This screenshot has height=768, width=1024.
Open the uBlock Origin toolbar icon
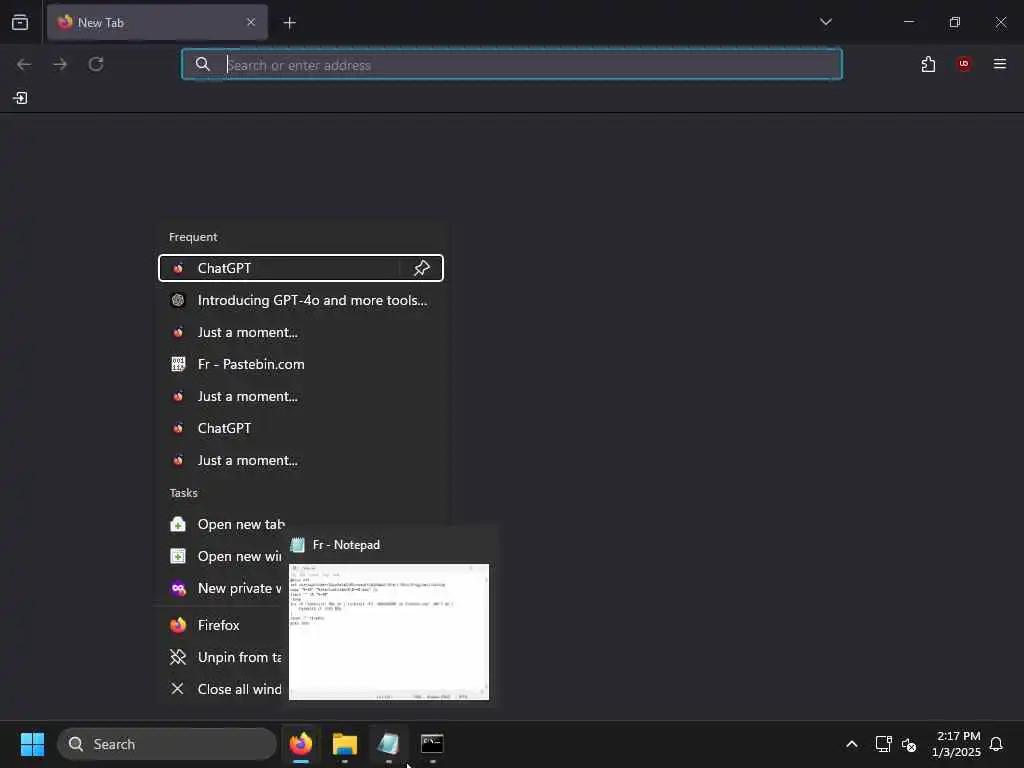tap(963, 64)
